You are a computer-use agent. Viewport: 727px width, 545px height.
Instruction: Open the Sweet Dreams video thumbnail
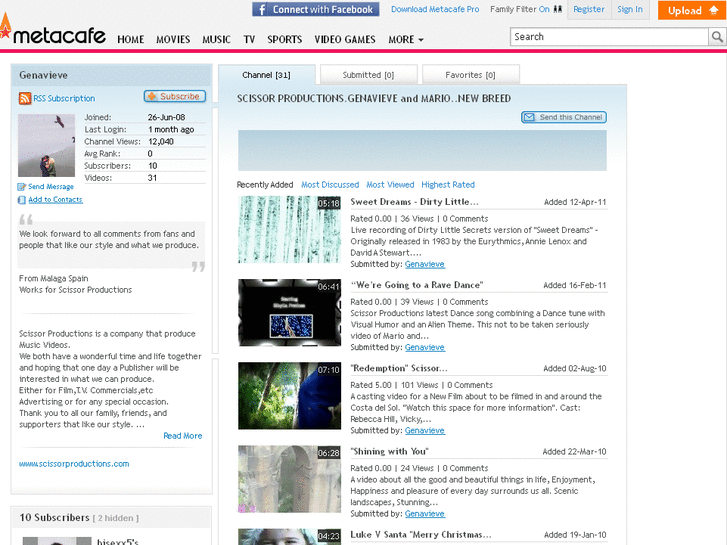(289, 230)
